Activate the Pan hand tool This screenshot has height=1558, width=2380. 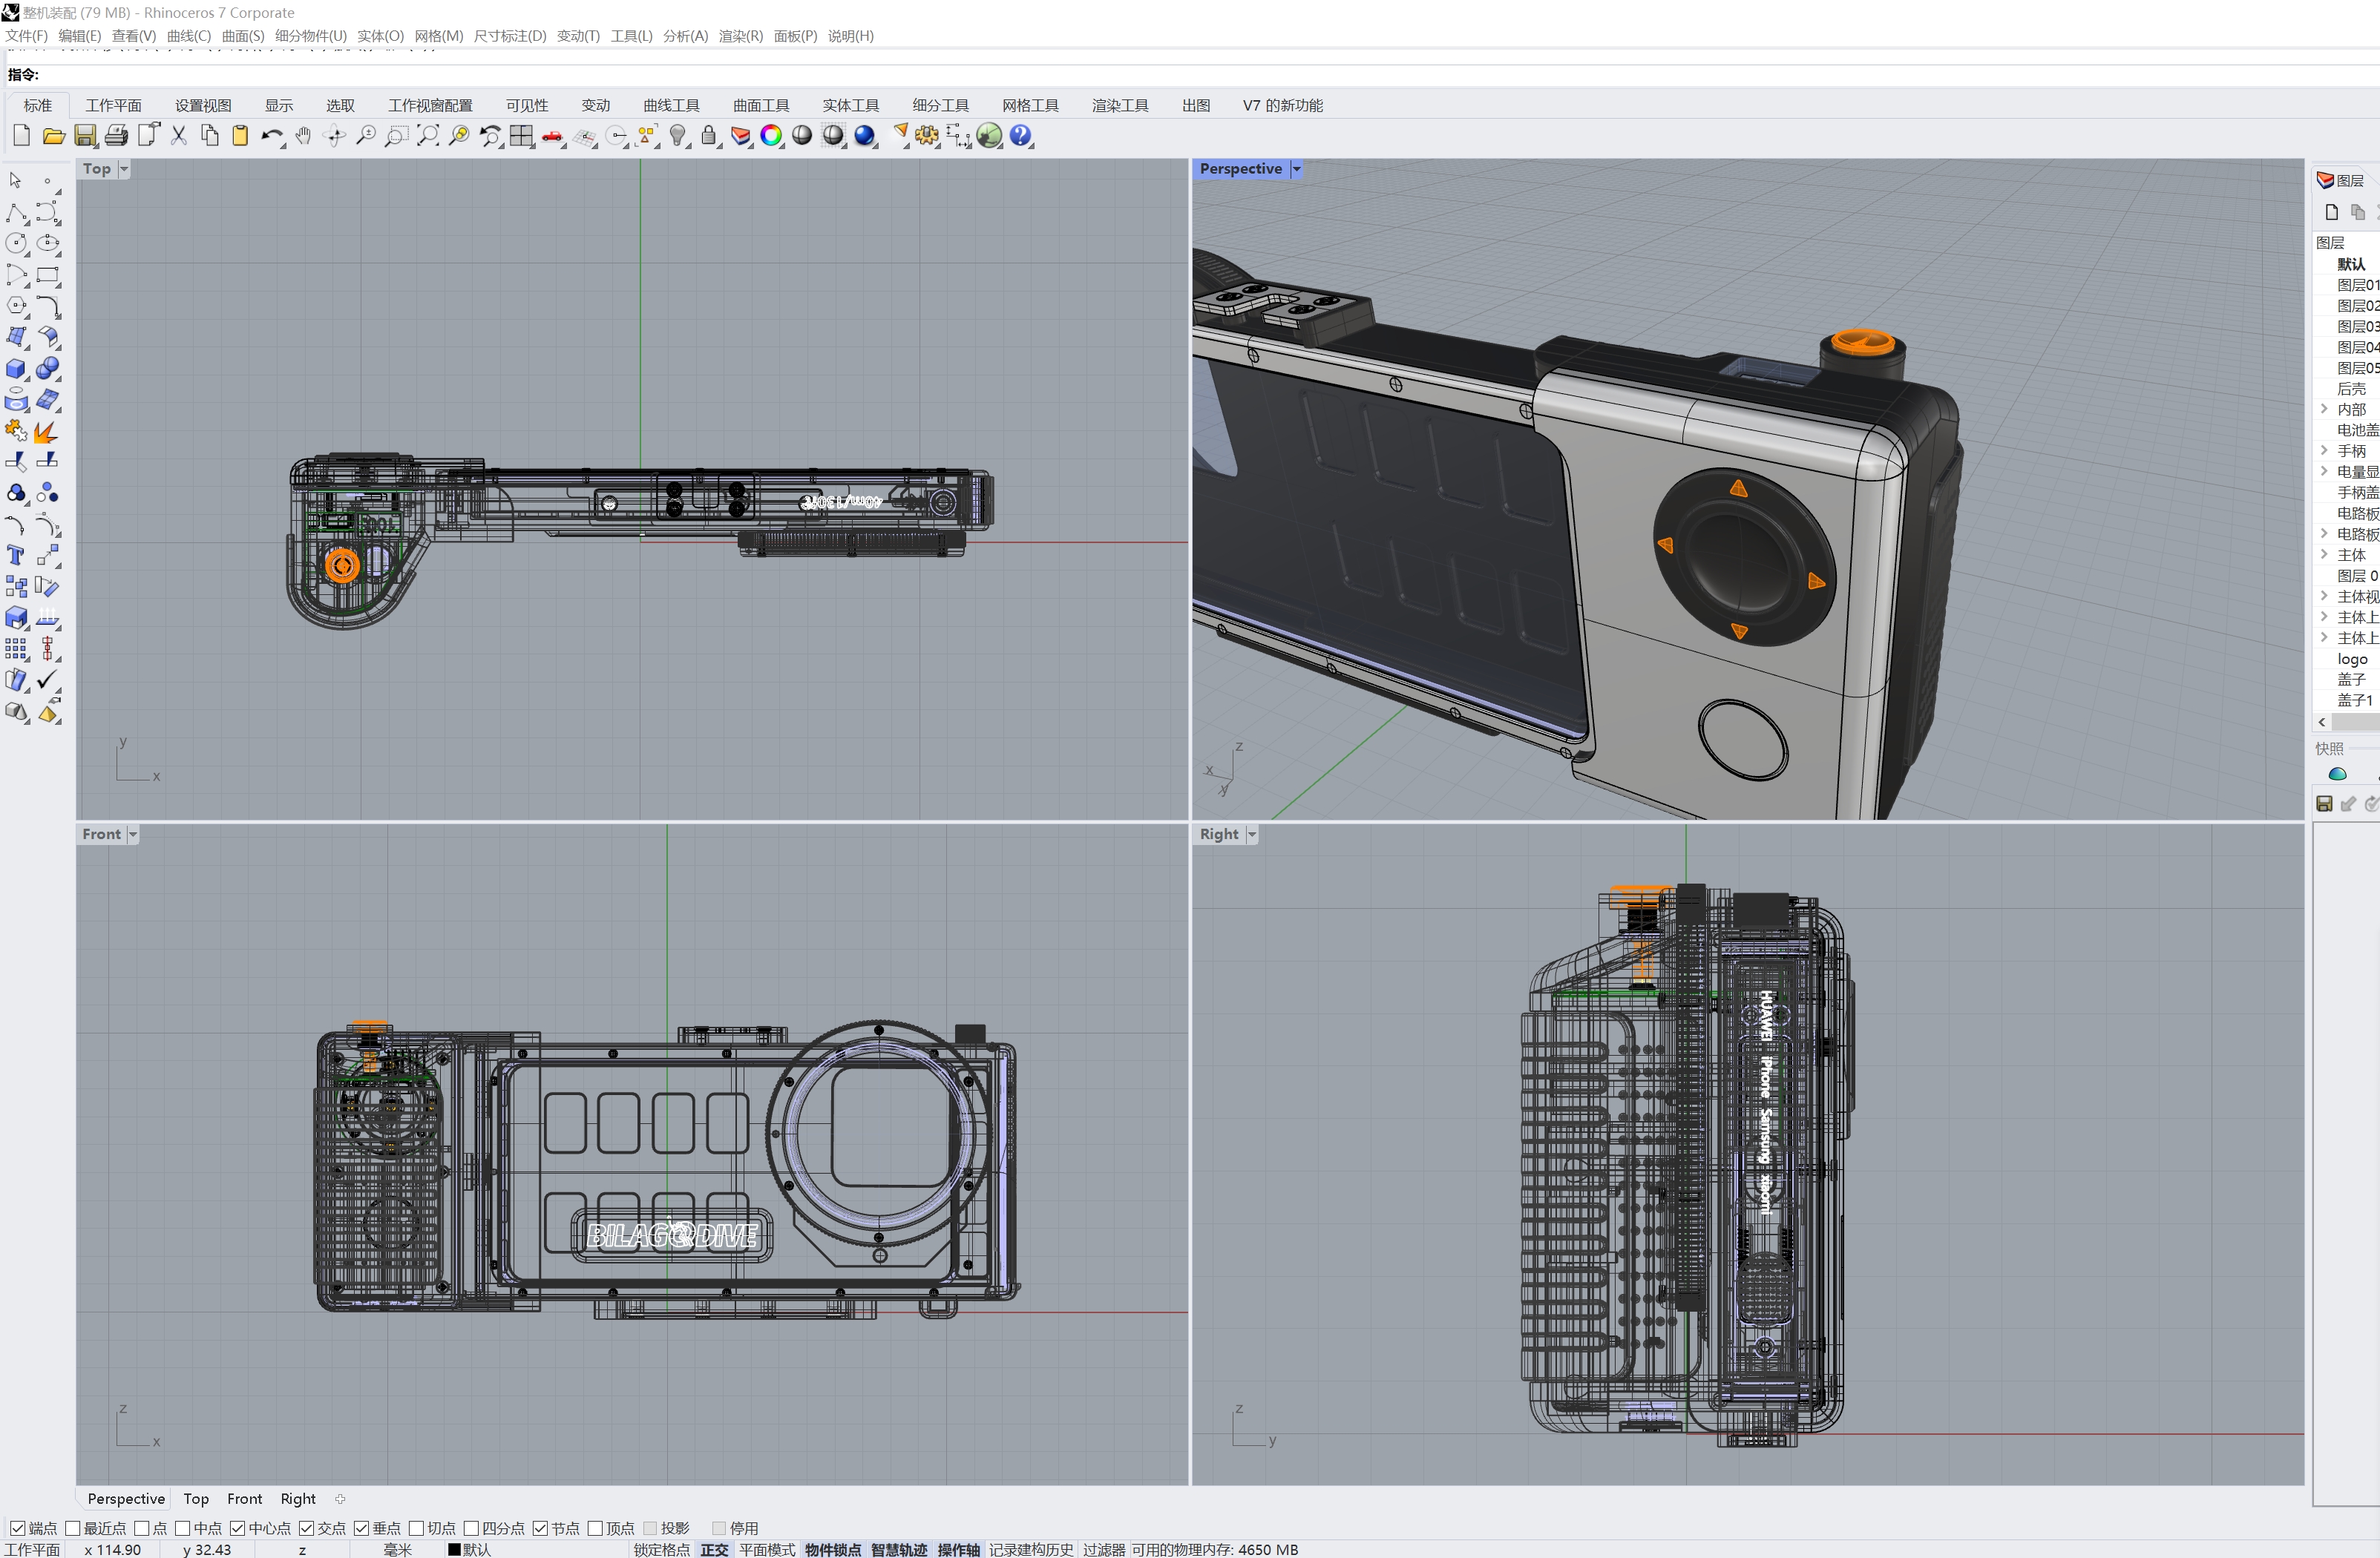304,136
